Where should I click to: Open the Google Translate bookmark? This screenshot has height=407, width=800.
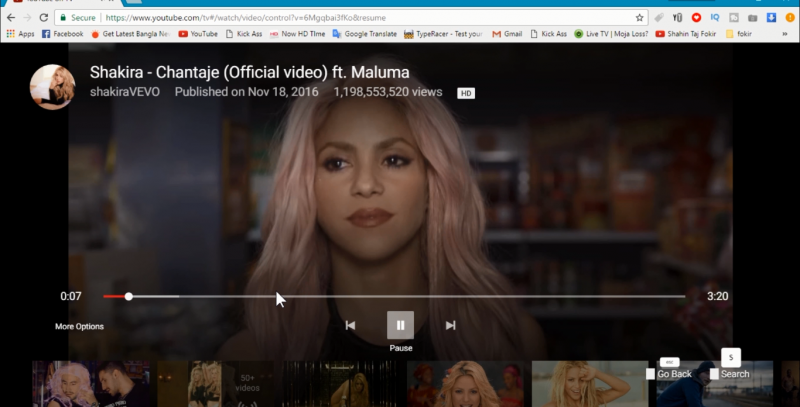coord(364,34)
